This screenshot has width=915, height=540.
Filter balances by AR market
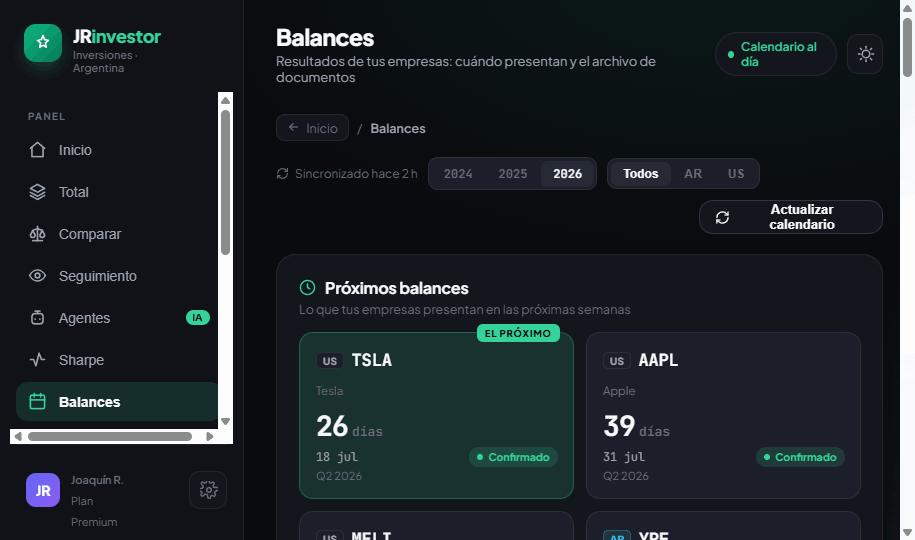[x=693, y=174]
